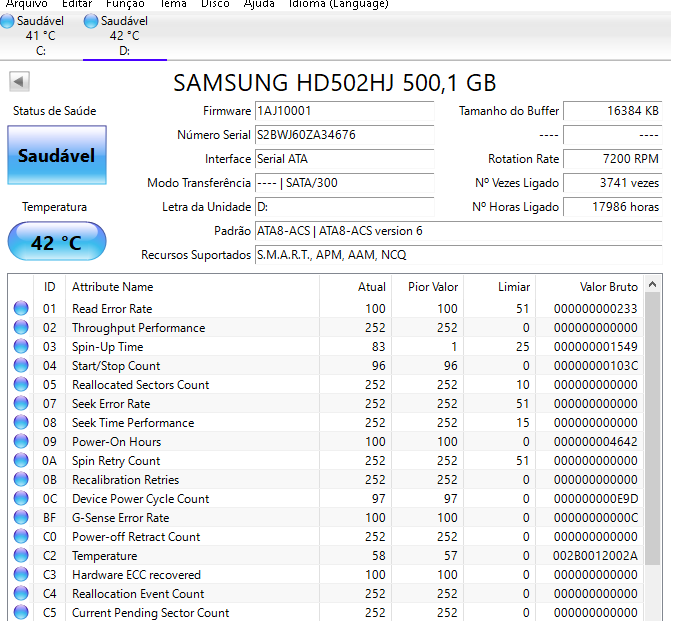The height and width of the screenshot is (624, 684).
Task: Select the Spin-Up Time attribute name
Action: pyautogui.click(x=108, y=347)
